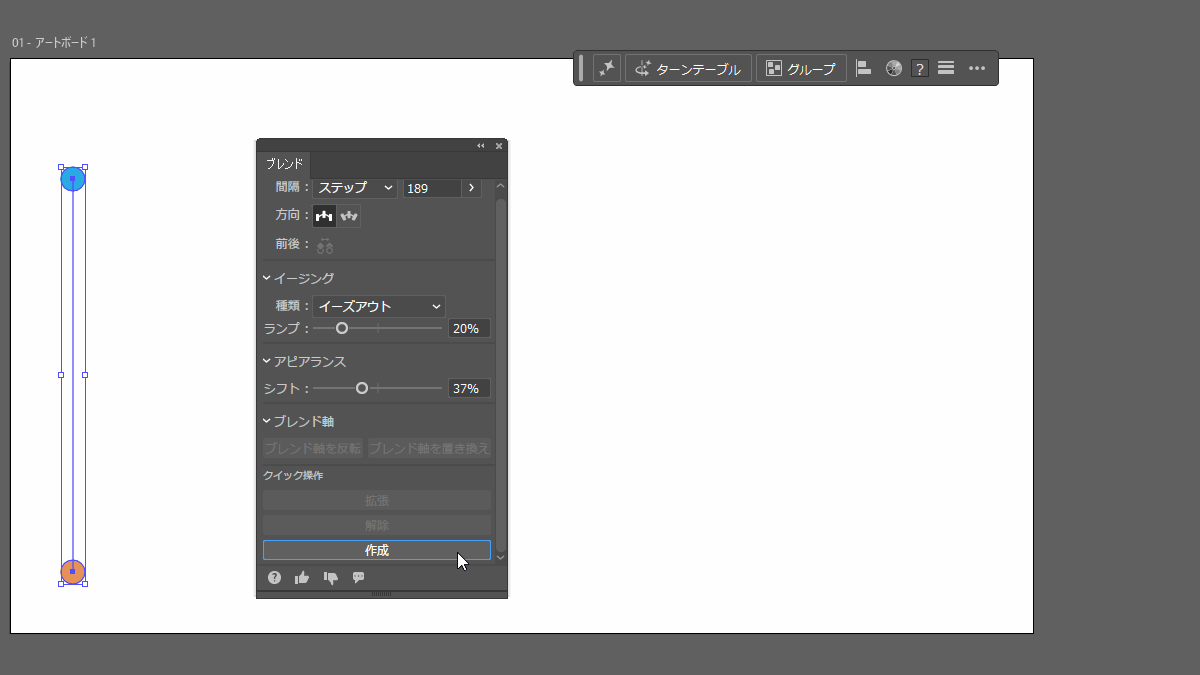Open the 間隔 ステップ dropdown

point(355,188)
